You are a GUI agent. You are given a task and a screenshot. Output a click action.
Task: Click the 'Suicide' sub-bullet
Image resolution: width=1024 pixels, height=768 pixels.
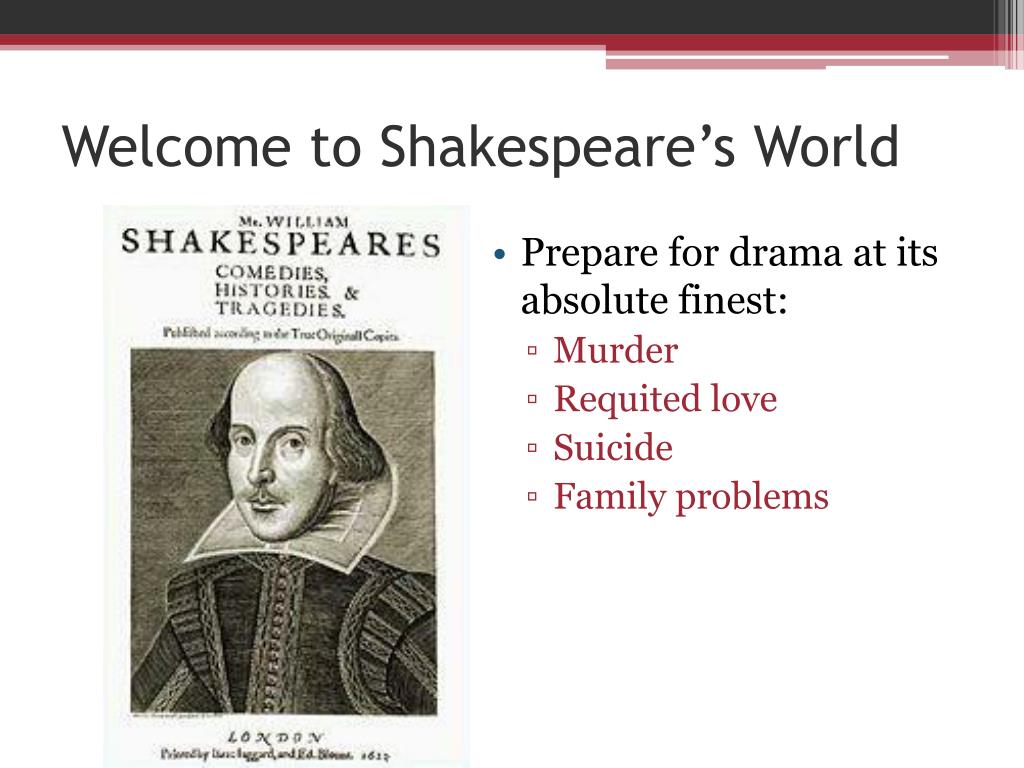click(613, 448)
